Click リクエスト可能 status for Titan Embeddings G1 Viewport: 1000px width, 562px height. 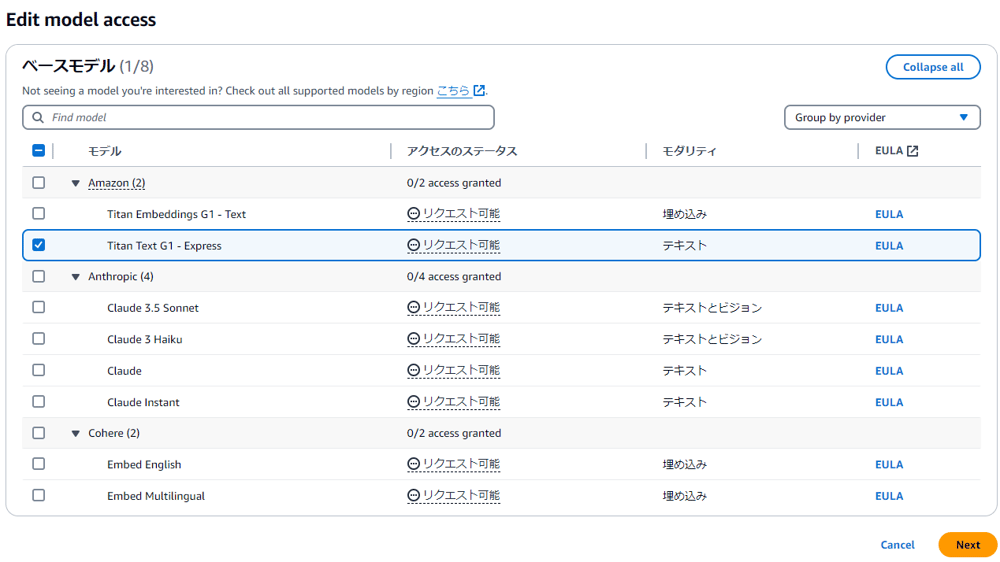[461, 214]
